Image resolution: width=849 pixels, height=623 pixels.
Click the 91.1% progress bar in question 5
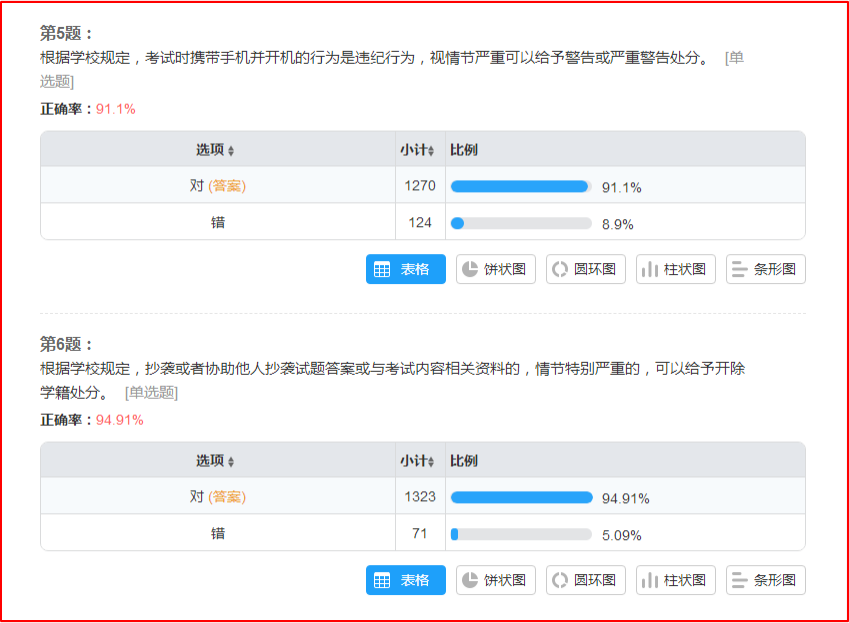point(520,186)
